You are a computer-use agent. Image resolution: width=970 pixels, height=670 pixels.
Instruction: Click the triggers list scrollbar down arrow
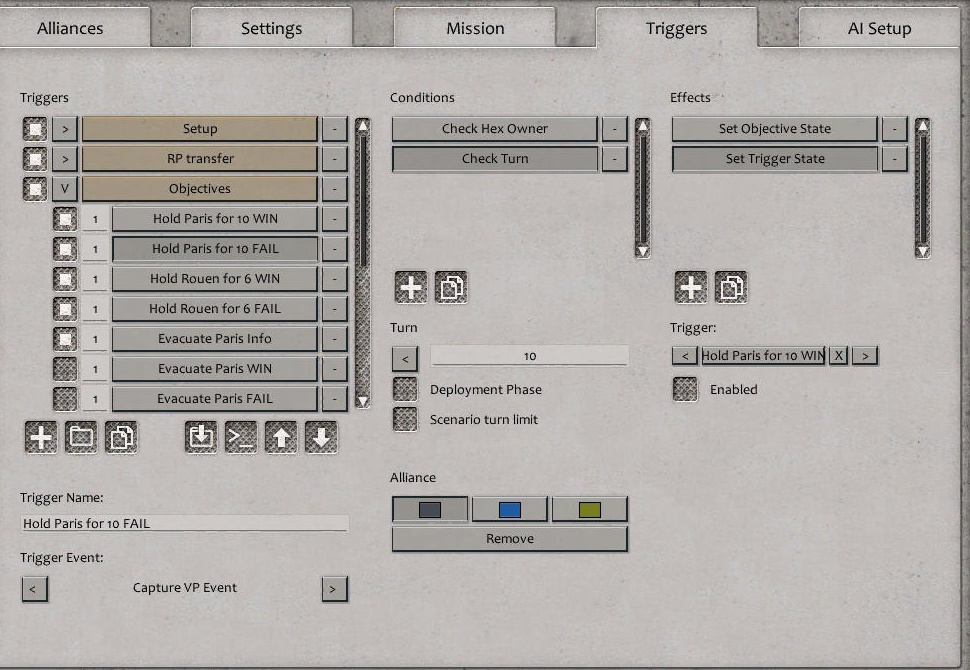363,402
